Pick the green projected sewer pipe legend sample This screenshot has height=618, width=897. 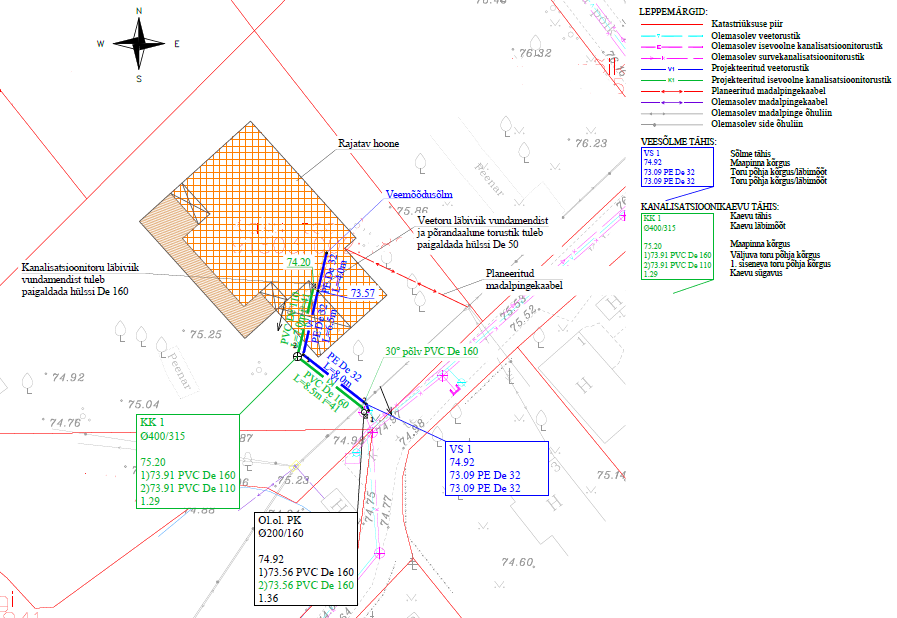670,79
